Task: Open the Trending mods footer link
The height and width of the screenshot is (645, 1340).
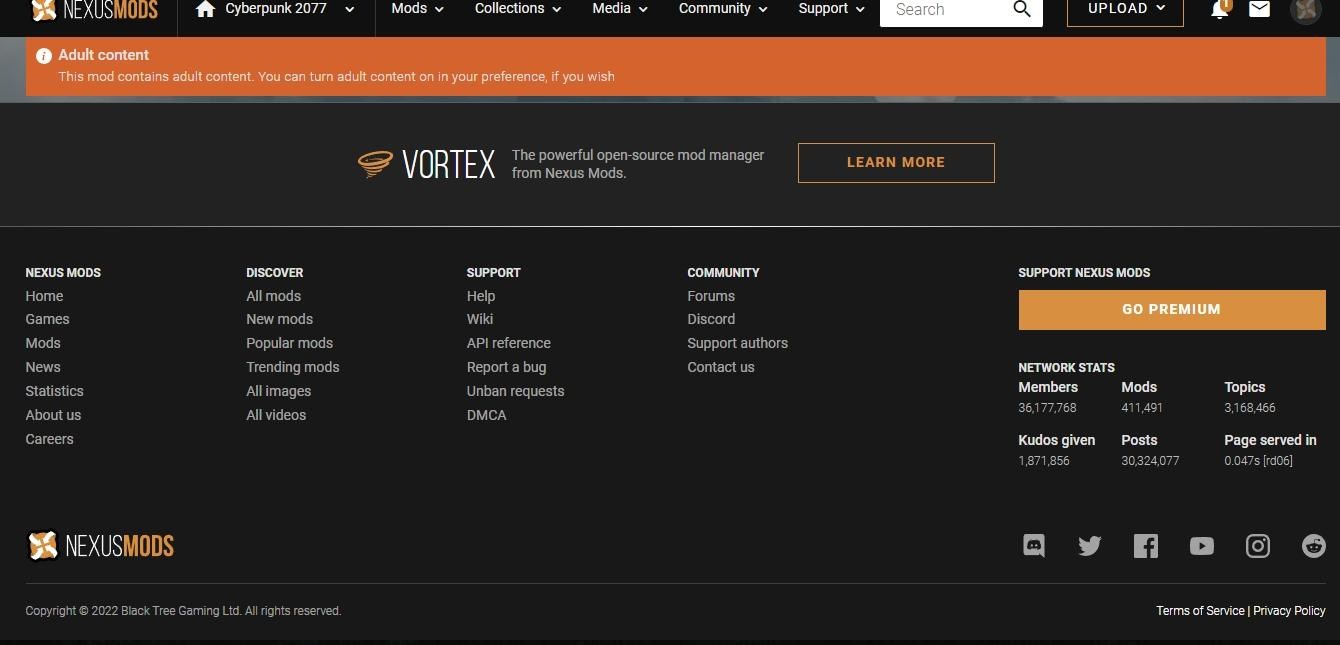Action: coord(293,367)
